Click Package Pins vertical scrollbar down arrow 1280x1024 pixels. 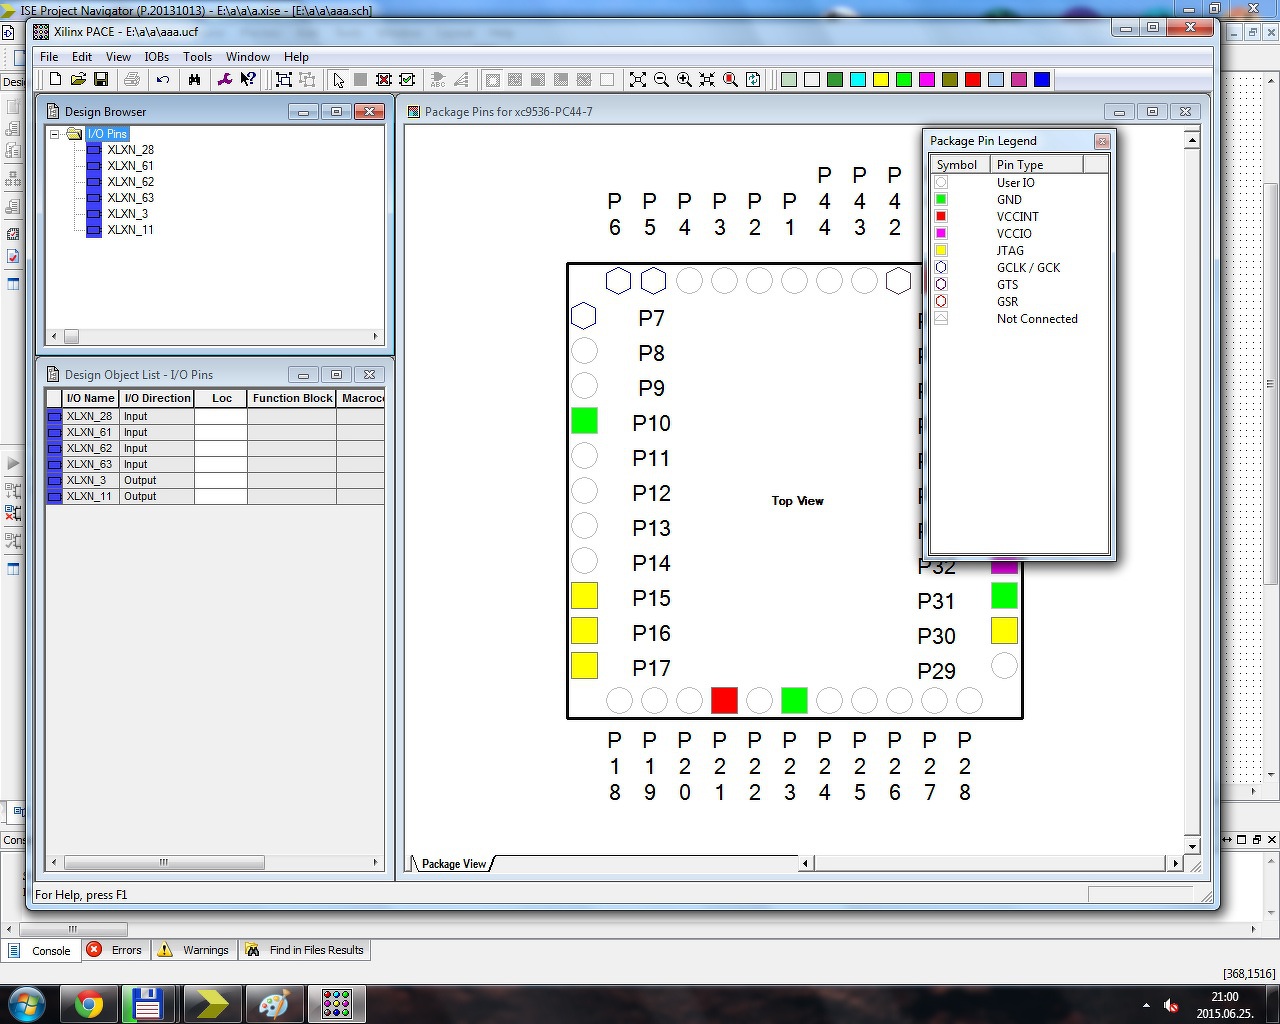point(1191,846)
